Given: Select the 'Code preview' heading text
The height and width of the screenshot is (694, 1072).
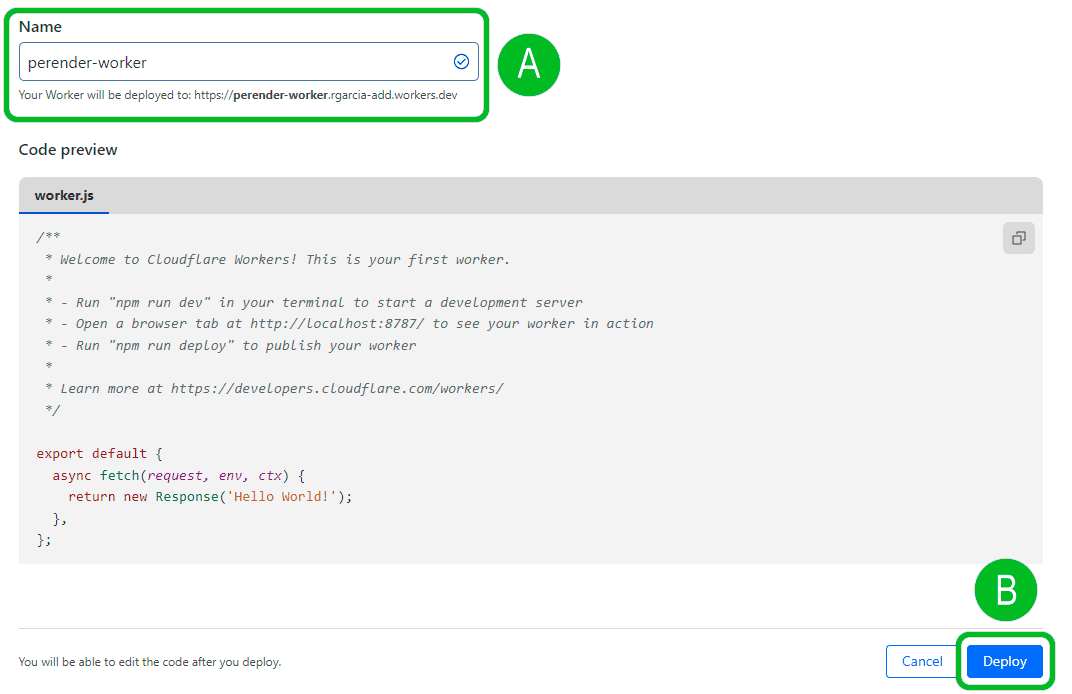Looking at the screenshot, I should (x=68, y=150).
